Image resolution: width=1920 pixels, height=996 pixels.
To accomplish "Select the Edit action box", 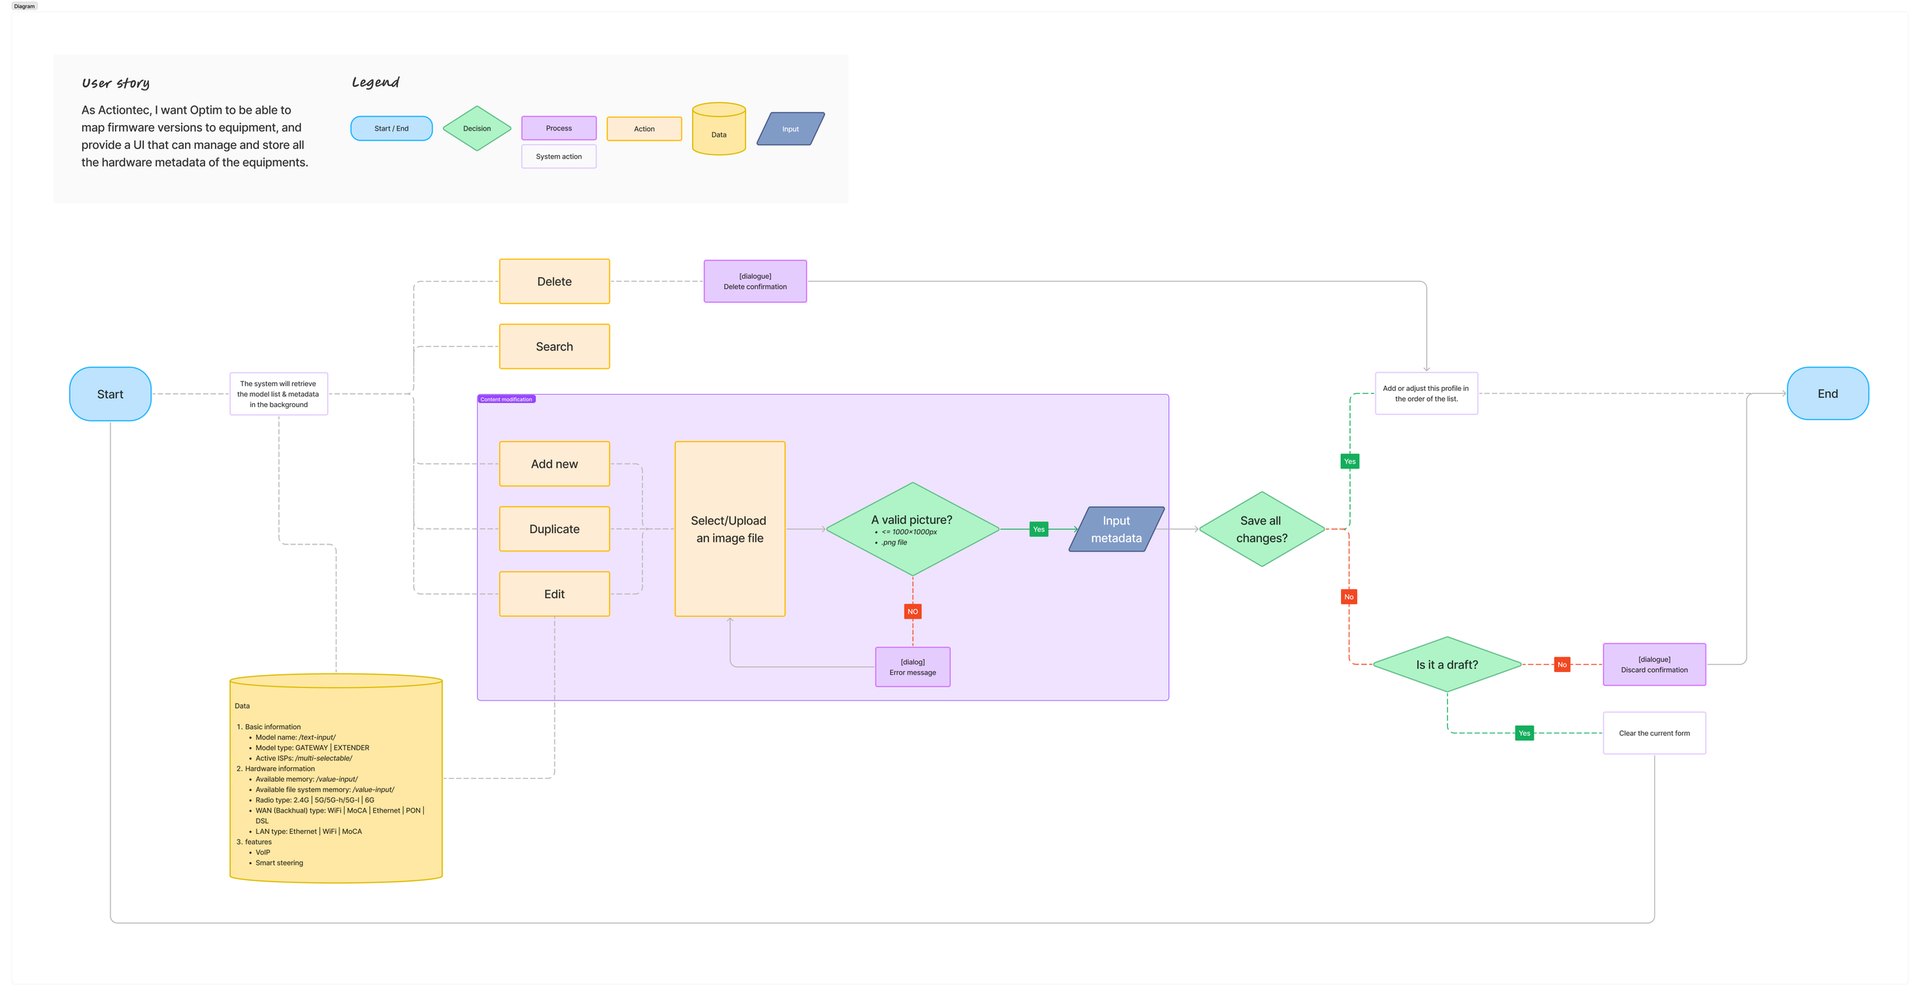I will [554, 594].
